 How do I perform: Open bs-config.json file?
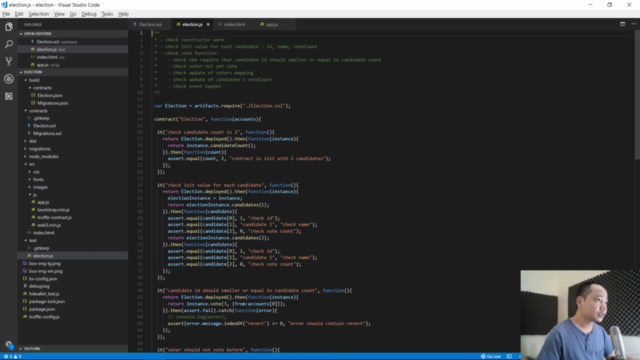coord(73,279)
